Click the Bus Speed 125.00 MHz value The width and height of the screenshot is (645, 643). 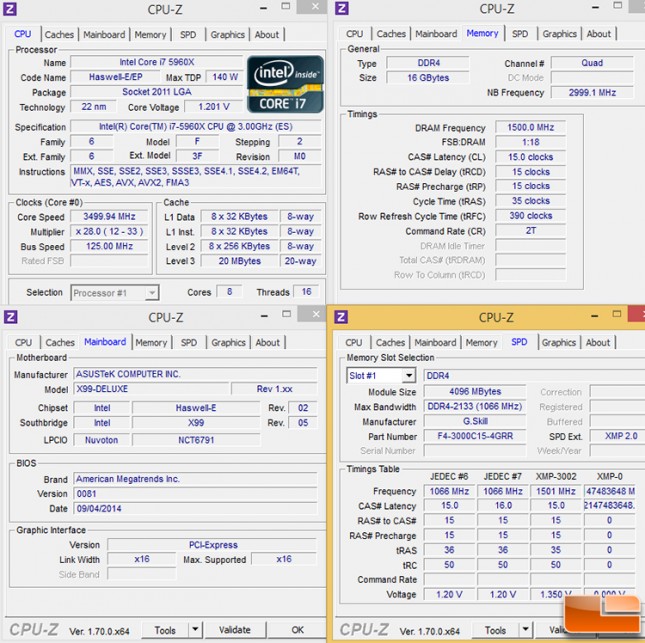pos(109,246)
